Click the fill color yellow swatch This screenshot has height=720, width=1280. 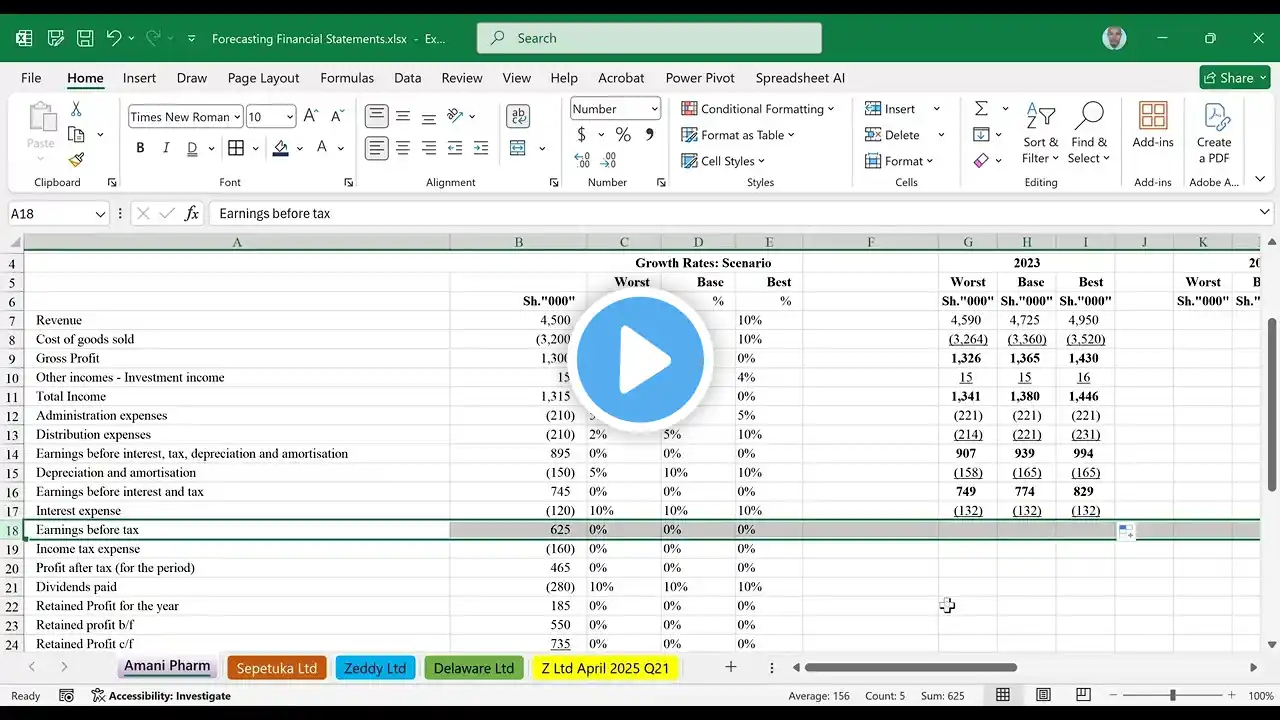(281, 148)
